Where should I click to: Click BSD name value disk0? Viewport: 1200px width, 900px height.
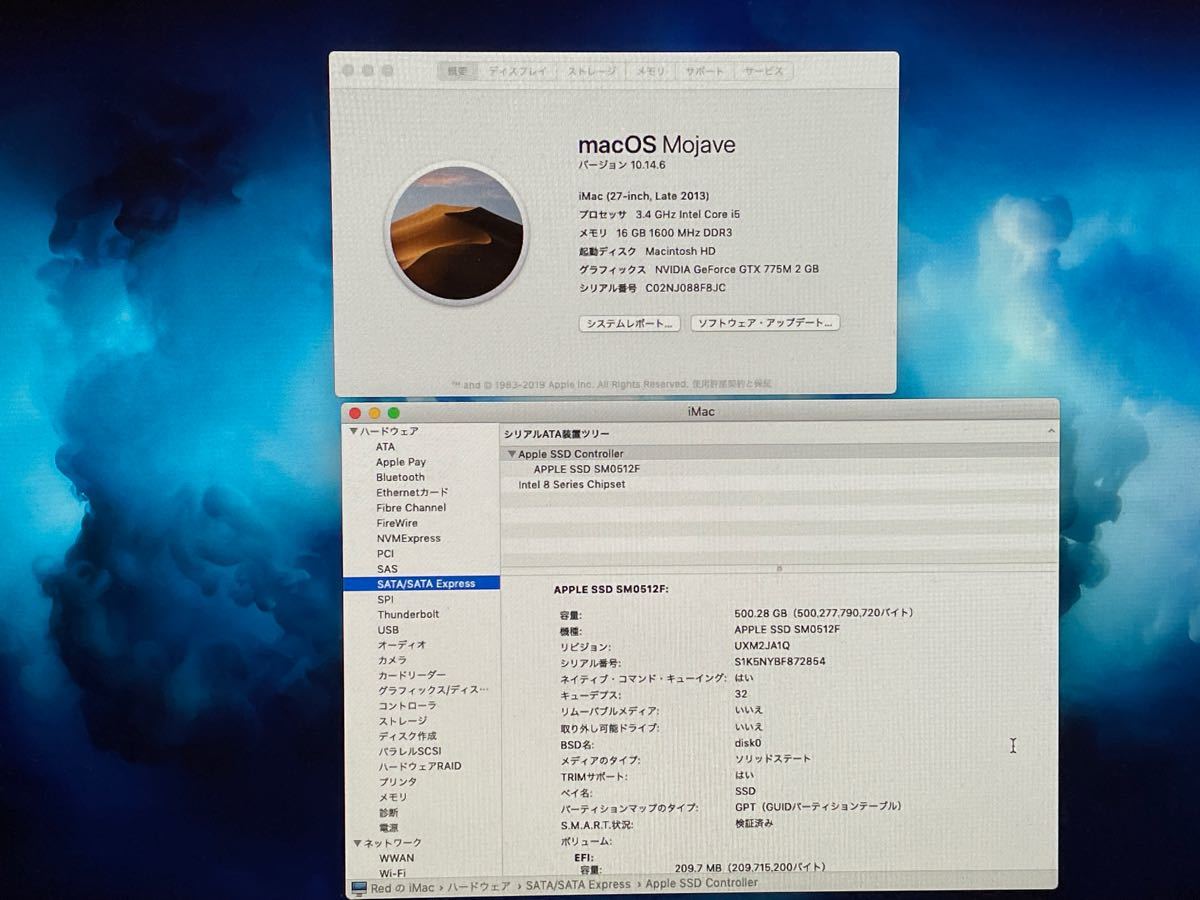[x=748, y=743]
